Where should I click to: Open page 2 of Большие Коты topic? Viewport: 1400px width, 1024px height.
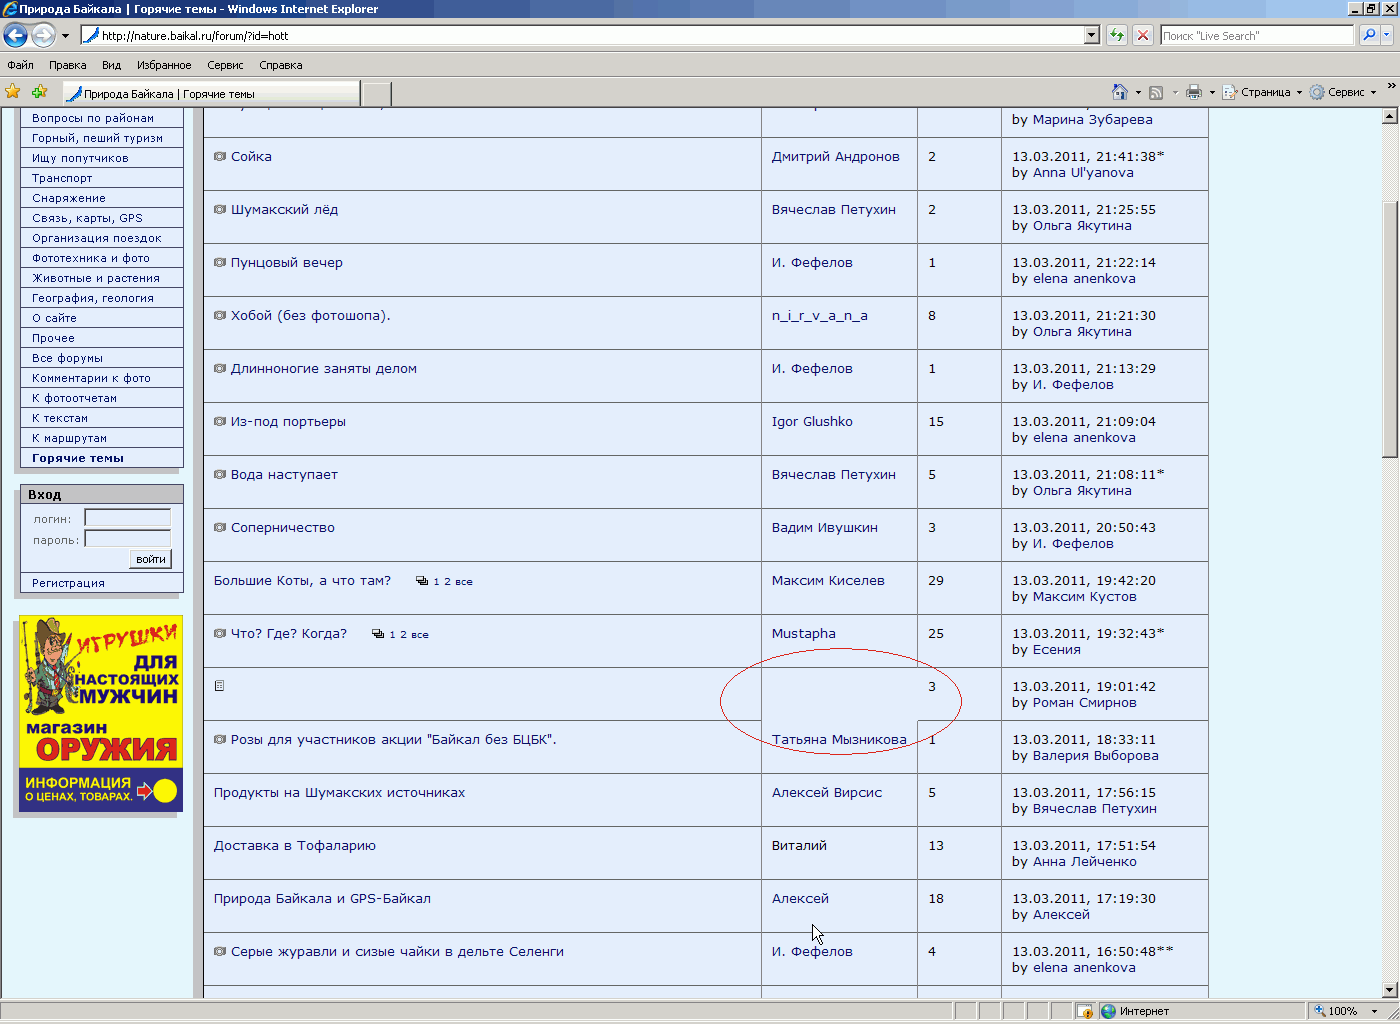447,582
